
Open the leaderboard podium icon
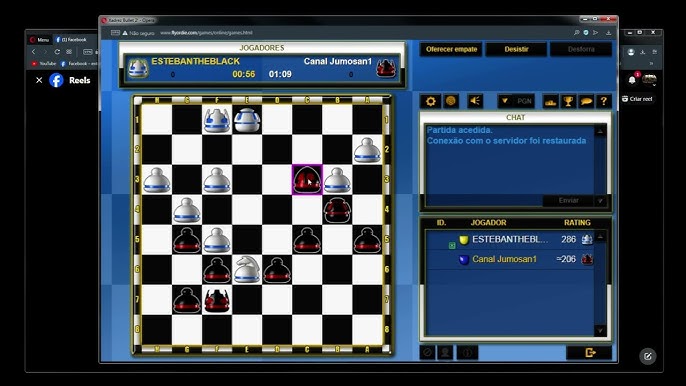[x=550, y=102]
